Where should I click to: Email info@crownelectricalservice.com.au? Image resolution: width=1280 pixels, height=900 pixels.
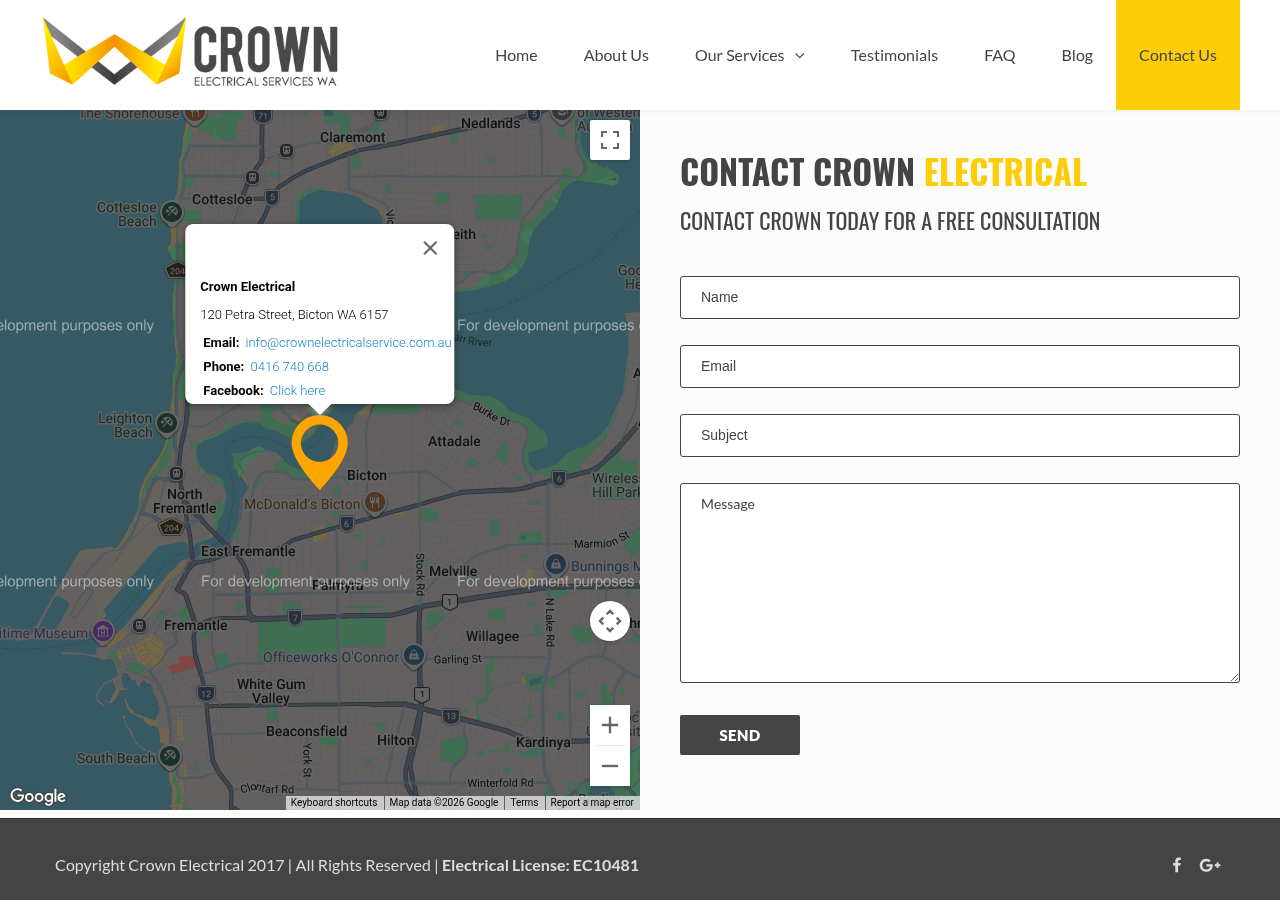[348, 341]
